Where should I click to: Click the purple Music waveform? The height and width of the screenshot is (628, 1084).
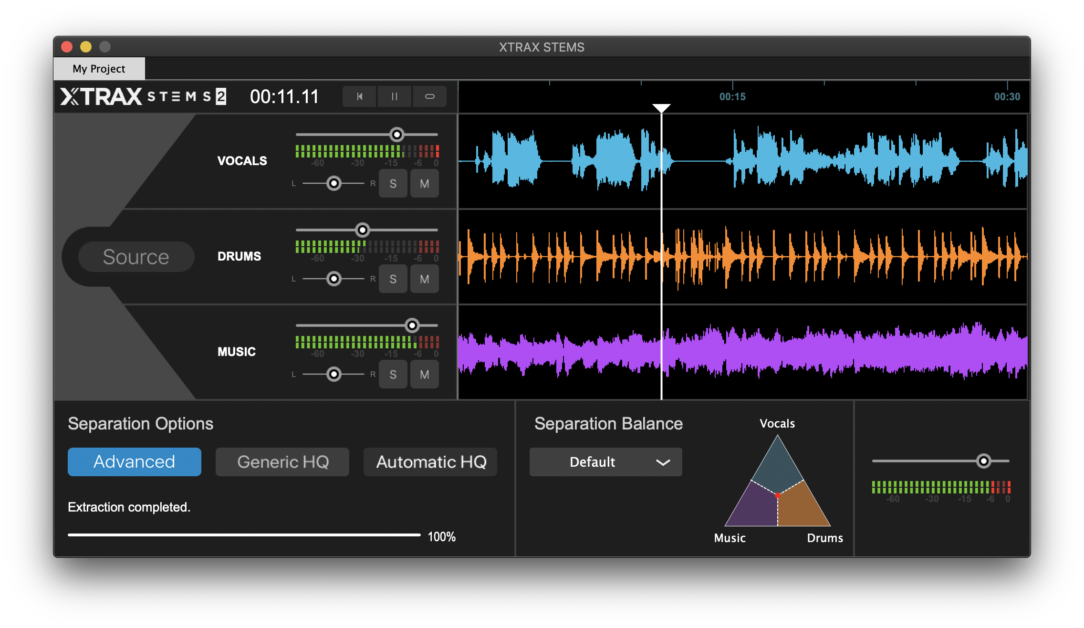pos(743,351)
